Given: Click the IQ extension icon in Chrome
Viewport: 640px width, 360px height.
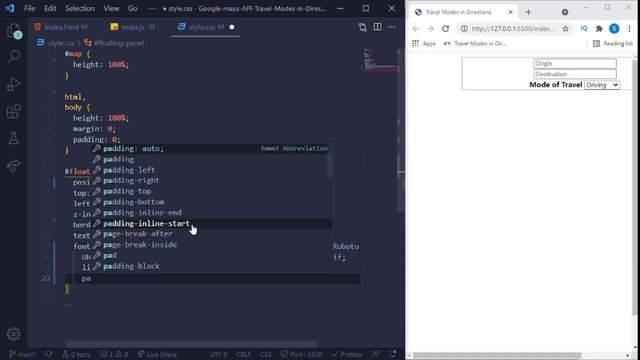Looking at the screenshot, I should (x=584, y=29).
